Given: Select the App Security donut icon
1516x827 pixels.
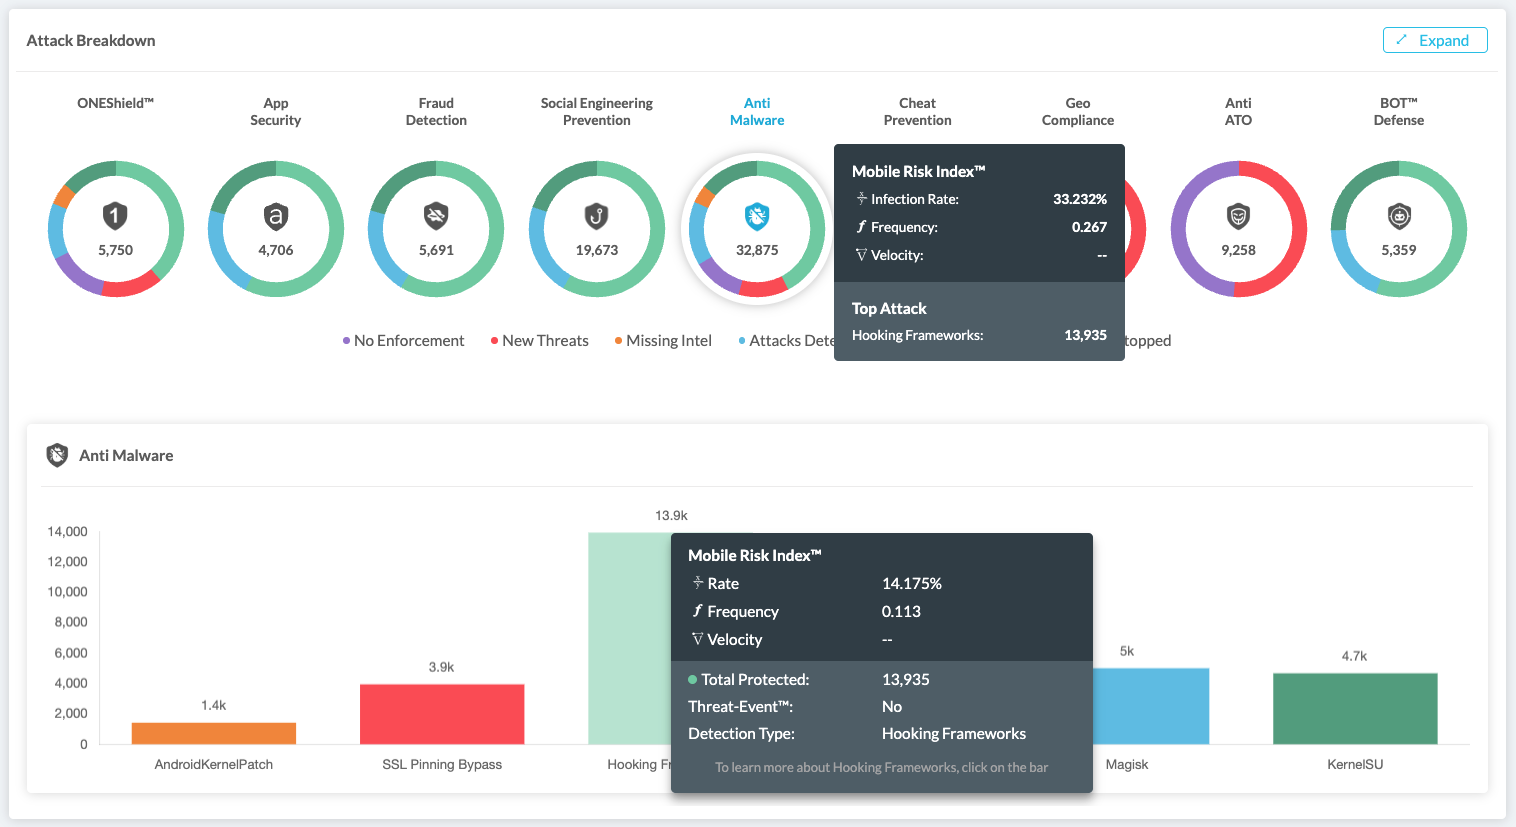Looking at the screenshot, I should coord(276,215).
